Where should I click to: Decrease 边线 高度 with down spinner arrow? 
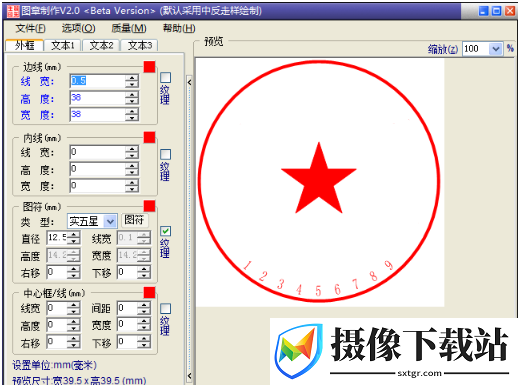pos(132,101)
